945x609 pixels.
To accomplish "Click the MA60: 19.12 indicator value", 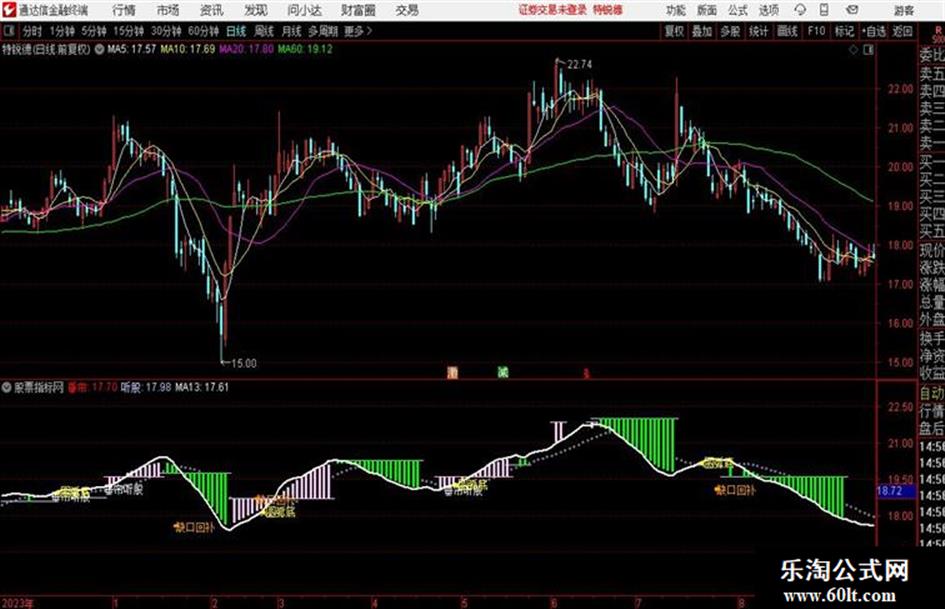I will (305, 49).
